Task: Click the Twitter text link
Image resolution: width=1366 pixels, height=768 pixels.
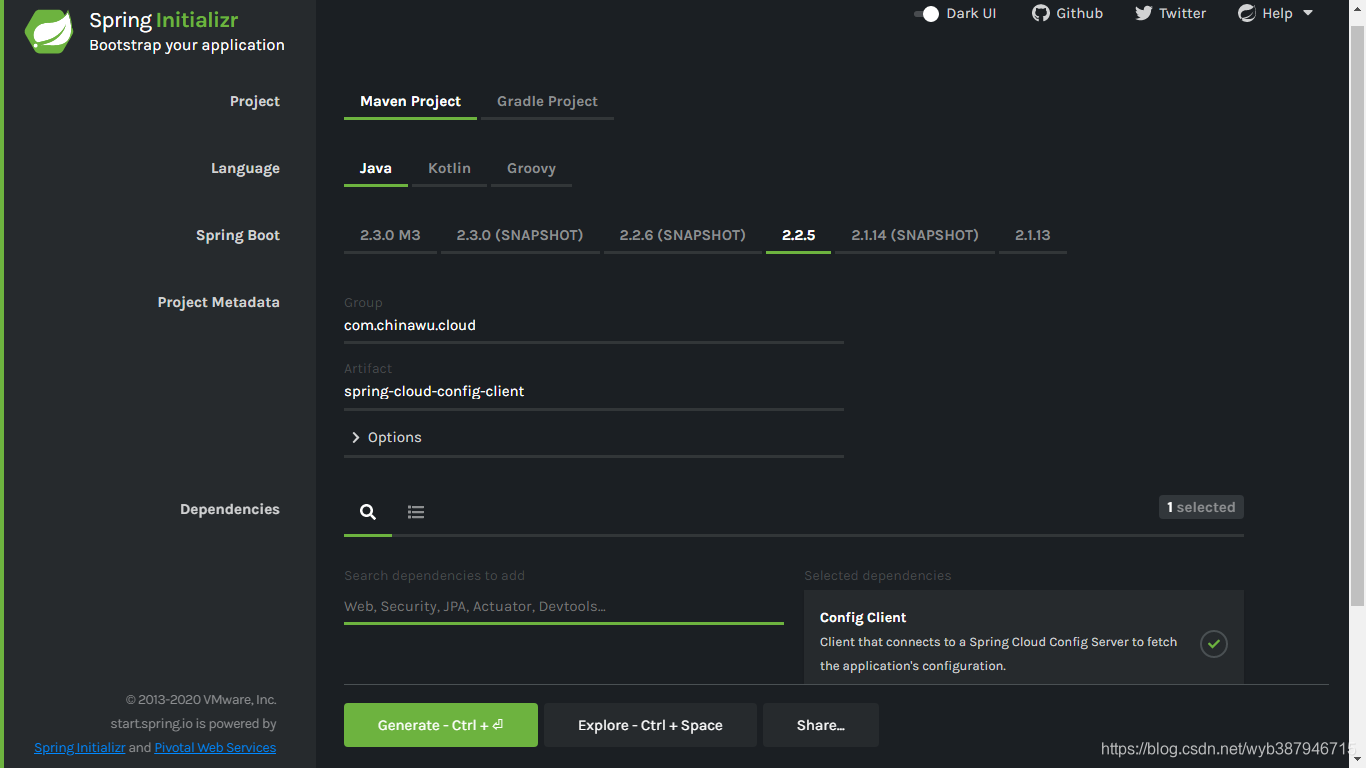Action: point(1183,13)
